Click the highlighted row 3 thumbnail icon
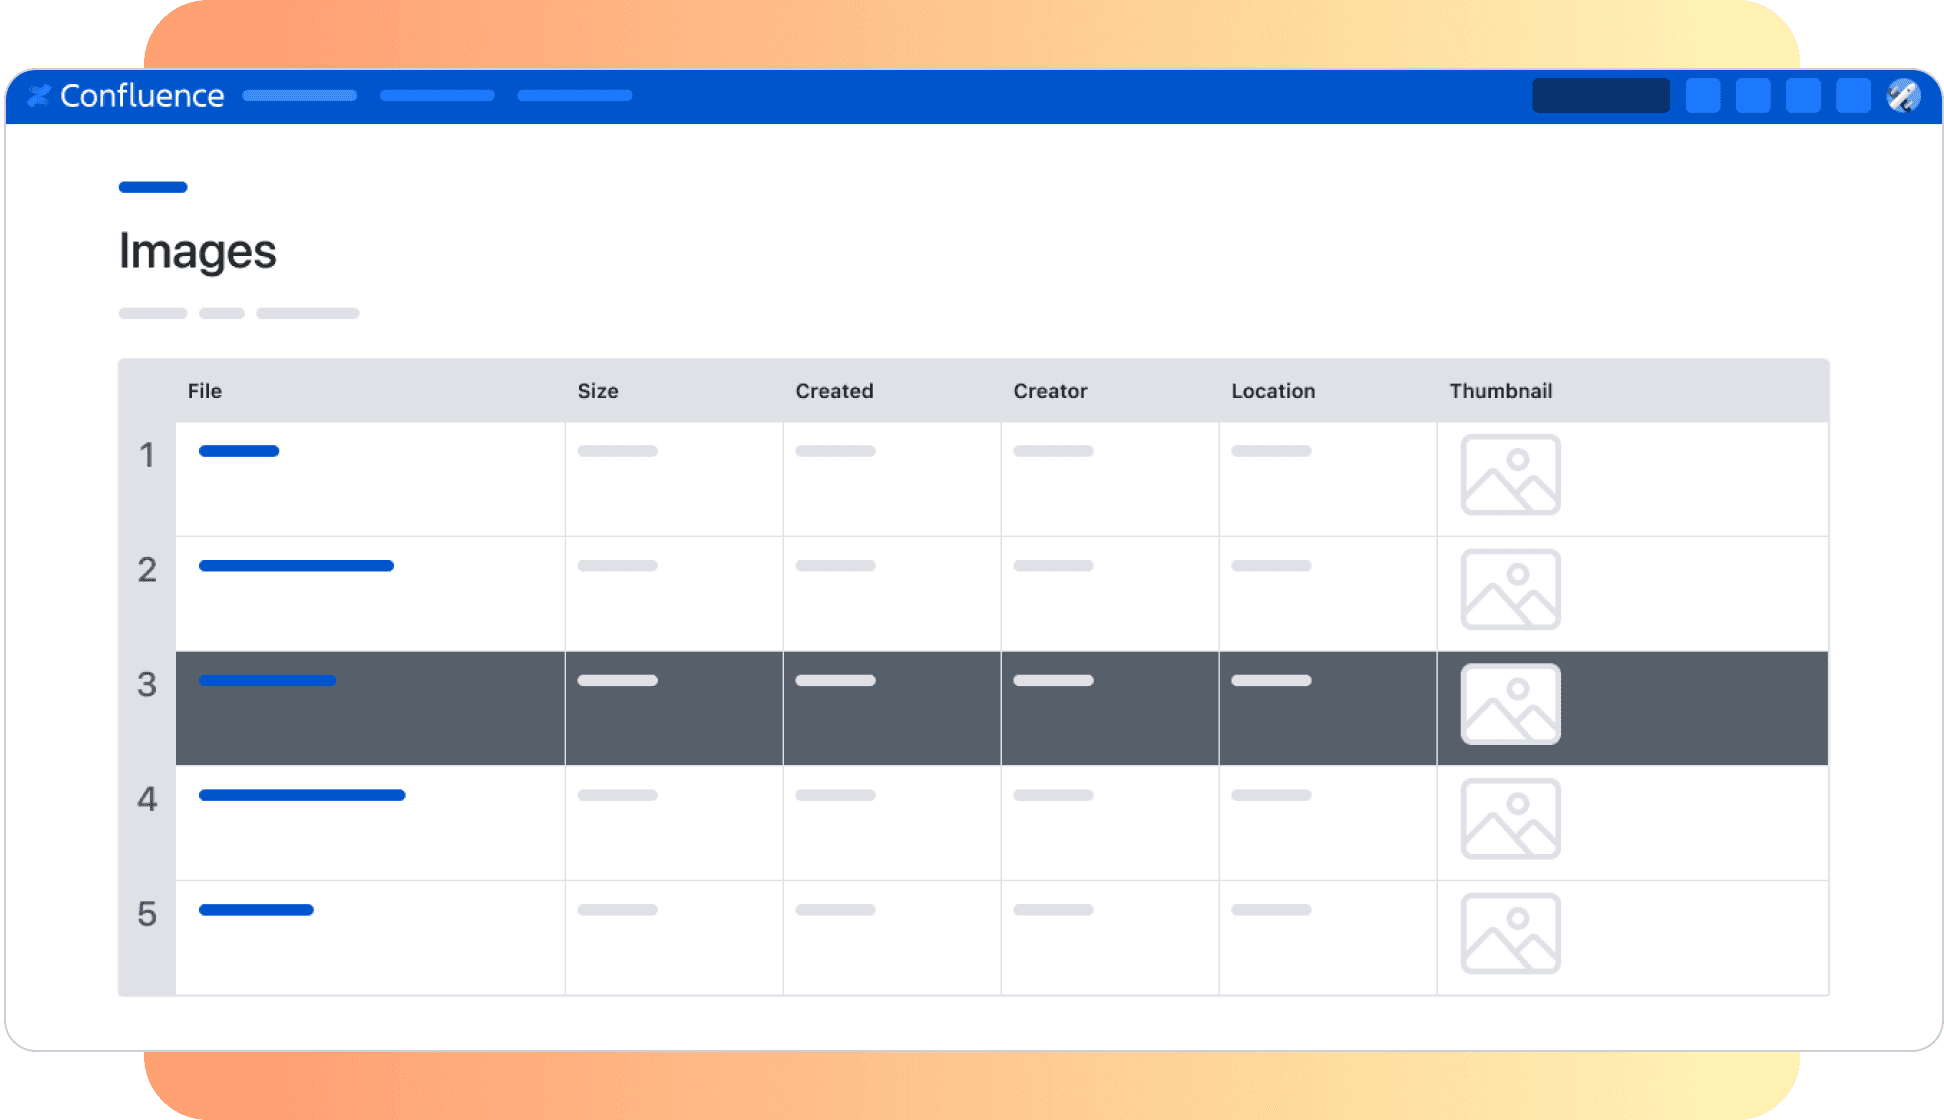1944x1120 pixels. [x=1510, y=704]
